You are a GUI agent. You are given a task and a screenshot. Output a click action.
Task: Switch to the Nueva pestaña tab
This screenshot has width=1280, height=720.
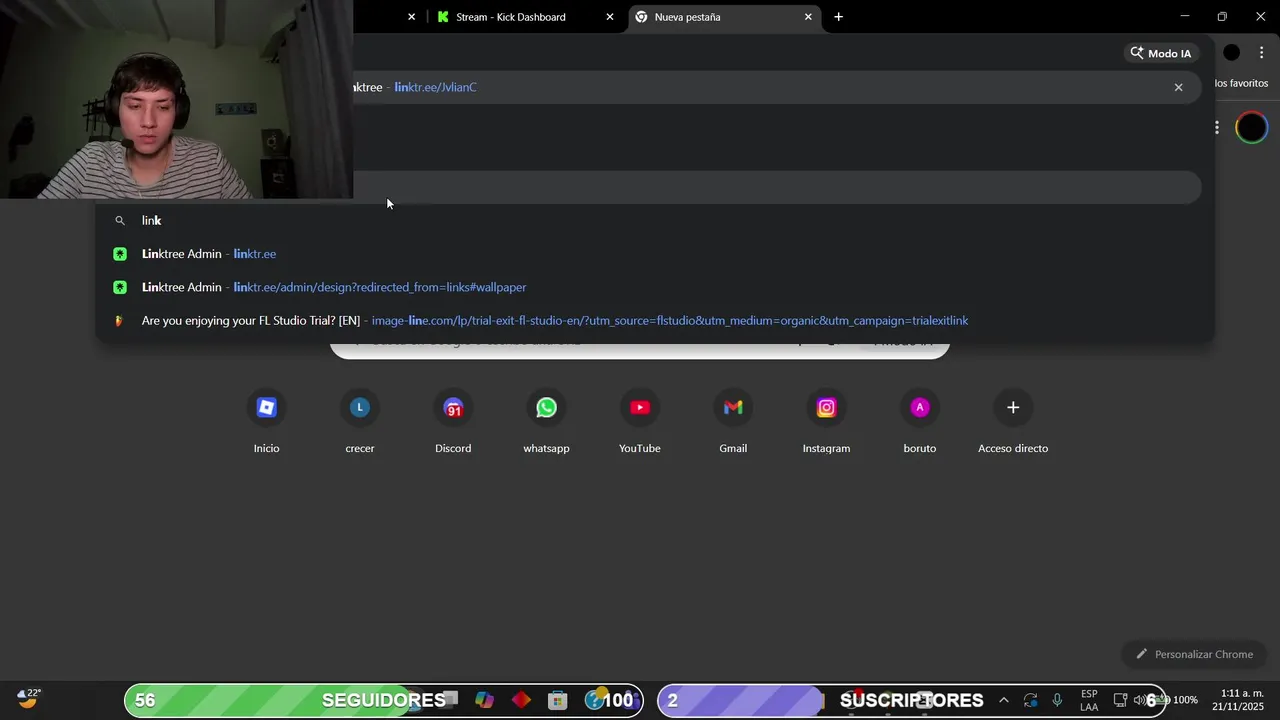pyautogui.click(x=725, y=17)
